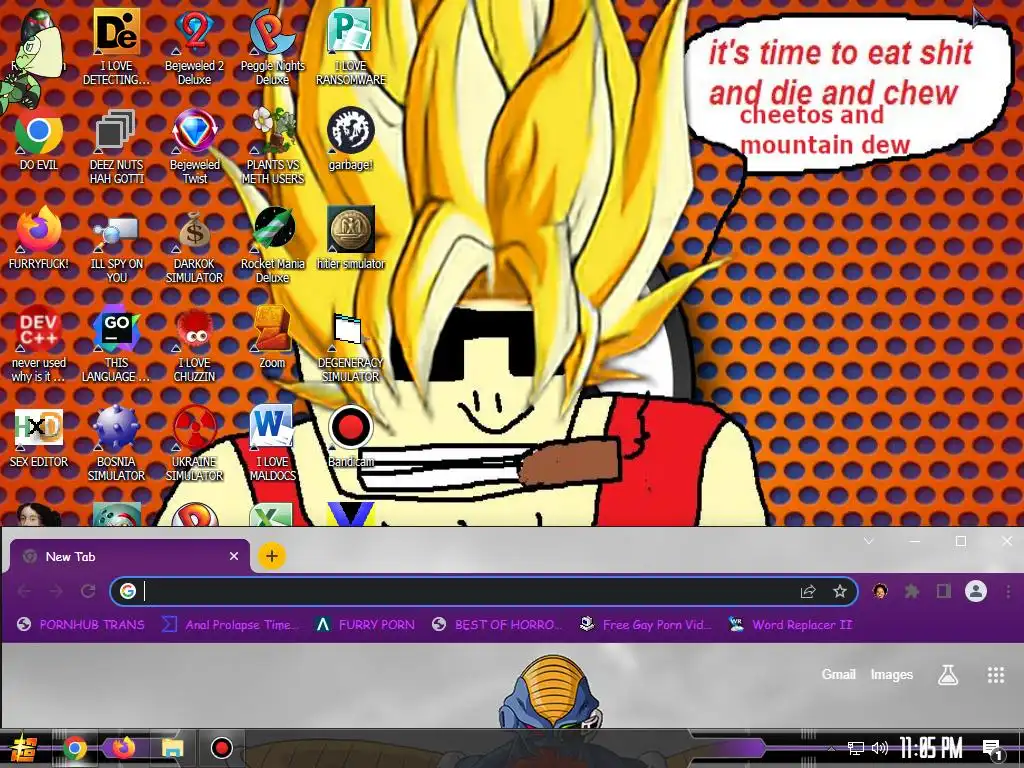
Task: Open the Search Labs flask icon
Action: [x=948, y=675]
